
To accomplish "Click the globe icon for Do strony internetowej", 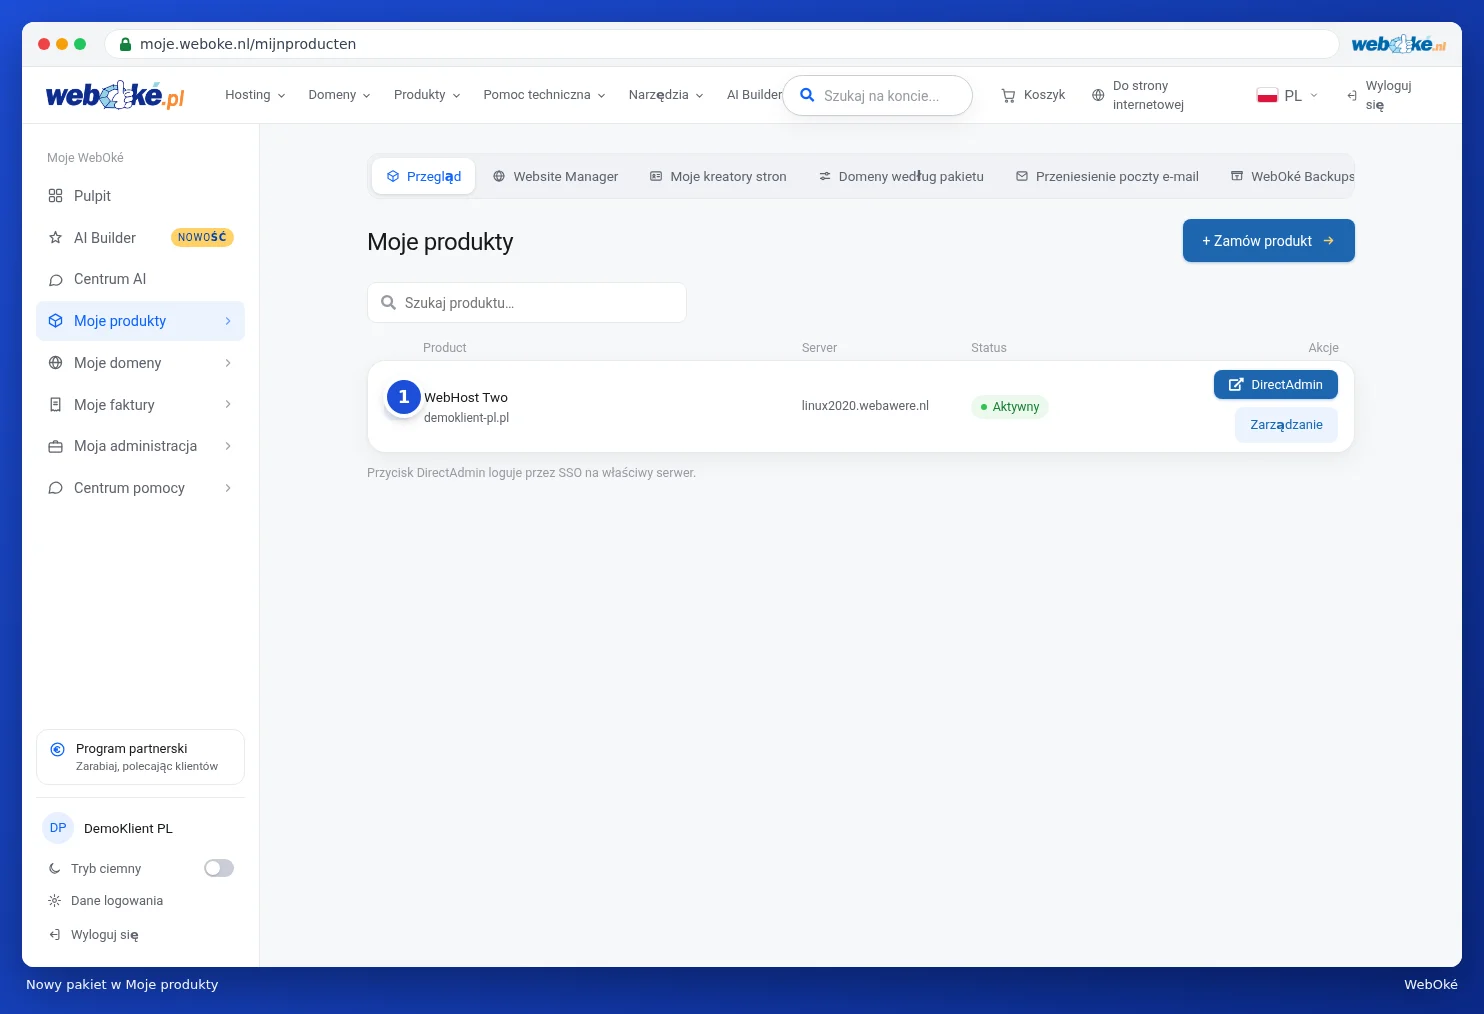I will (x=1098, y=95).
